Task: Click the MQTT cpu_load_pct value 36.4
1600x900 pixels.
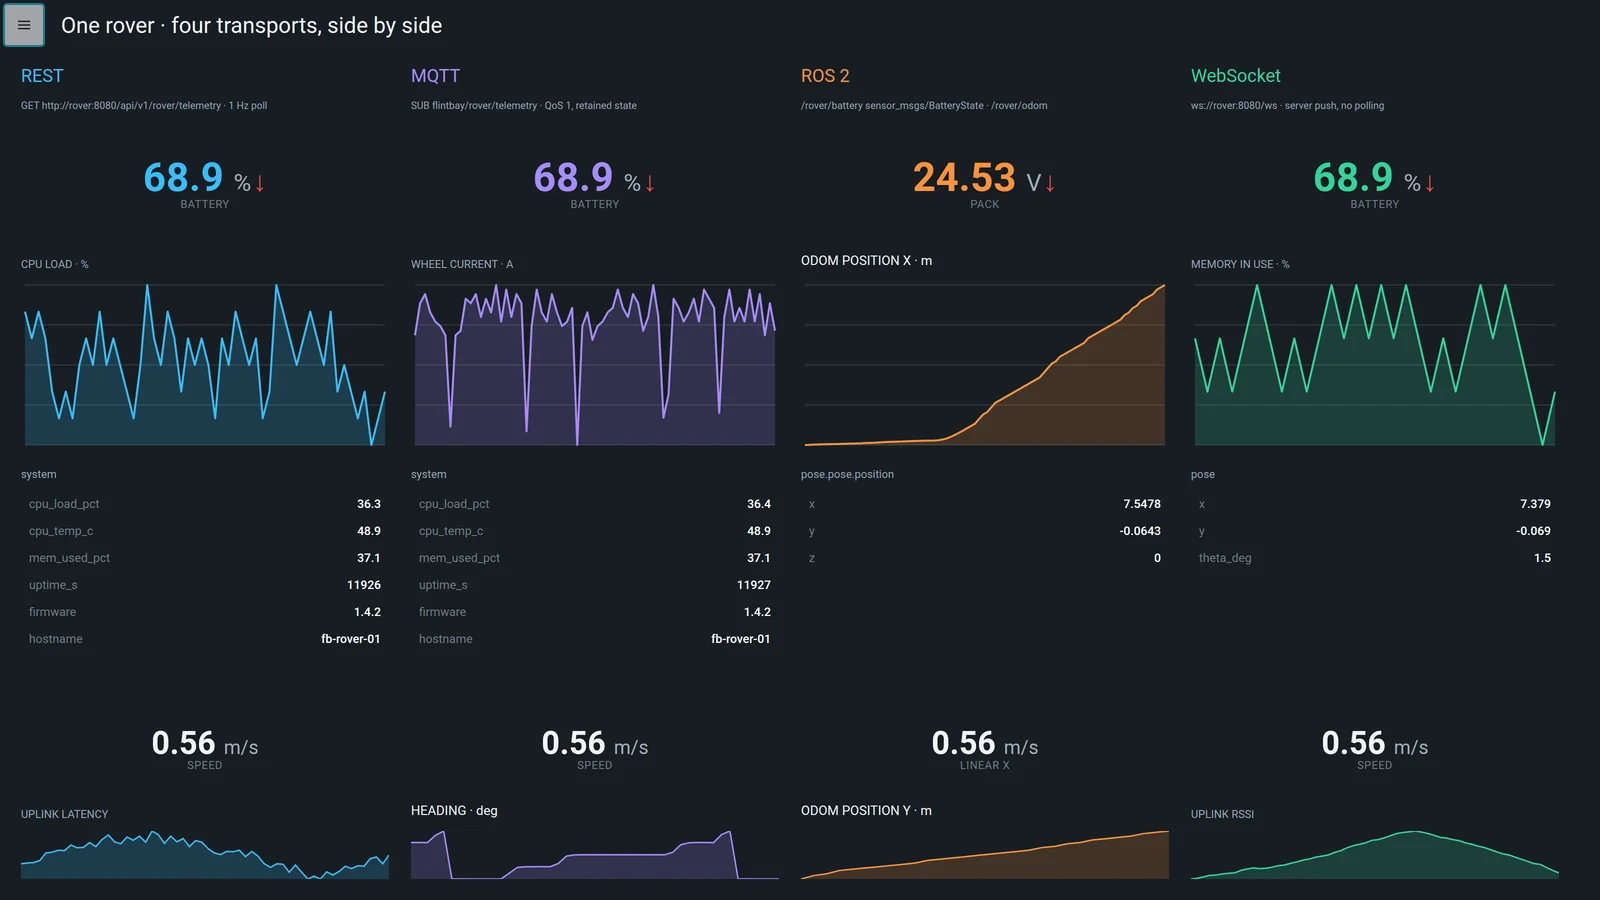Action: [x=759, y=504]
